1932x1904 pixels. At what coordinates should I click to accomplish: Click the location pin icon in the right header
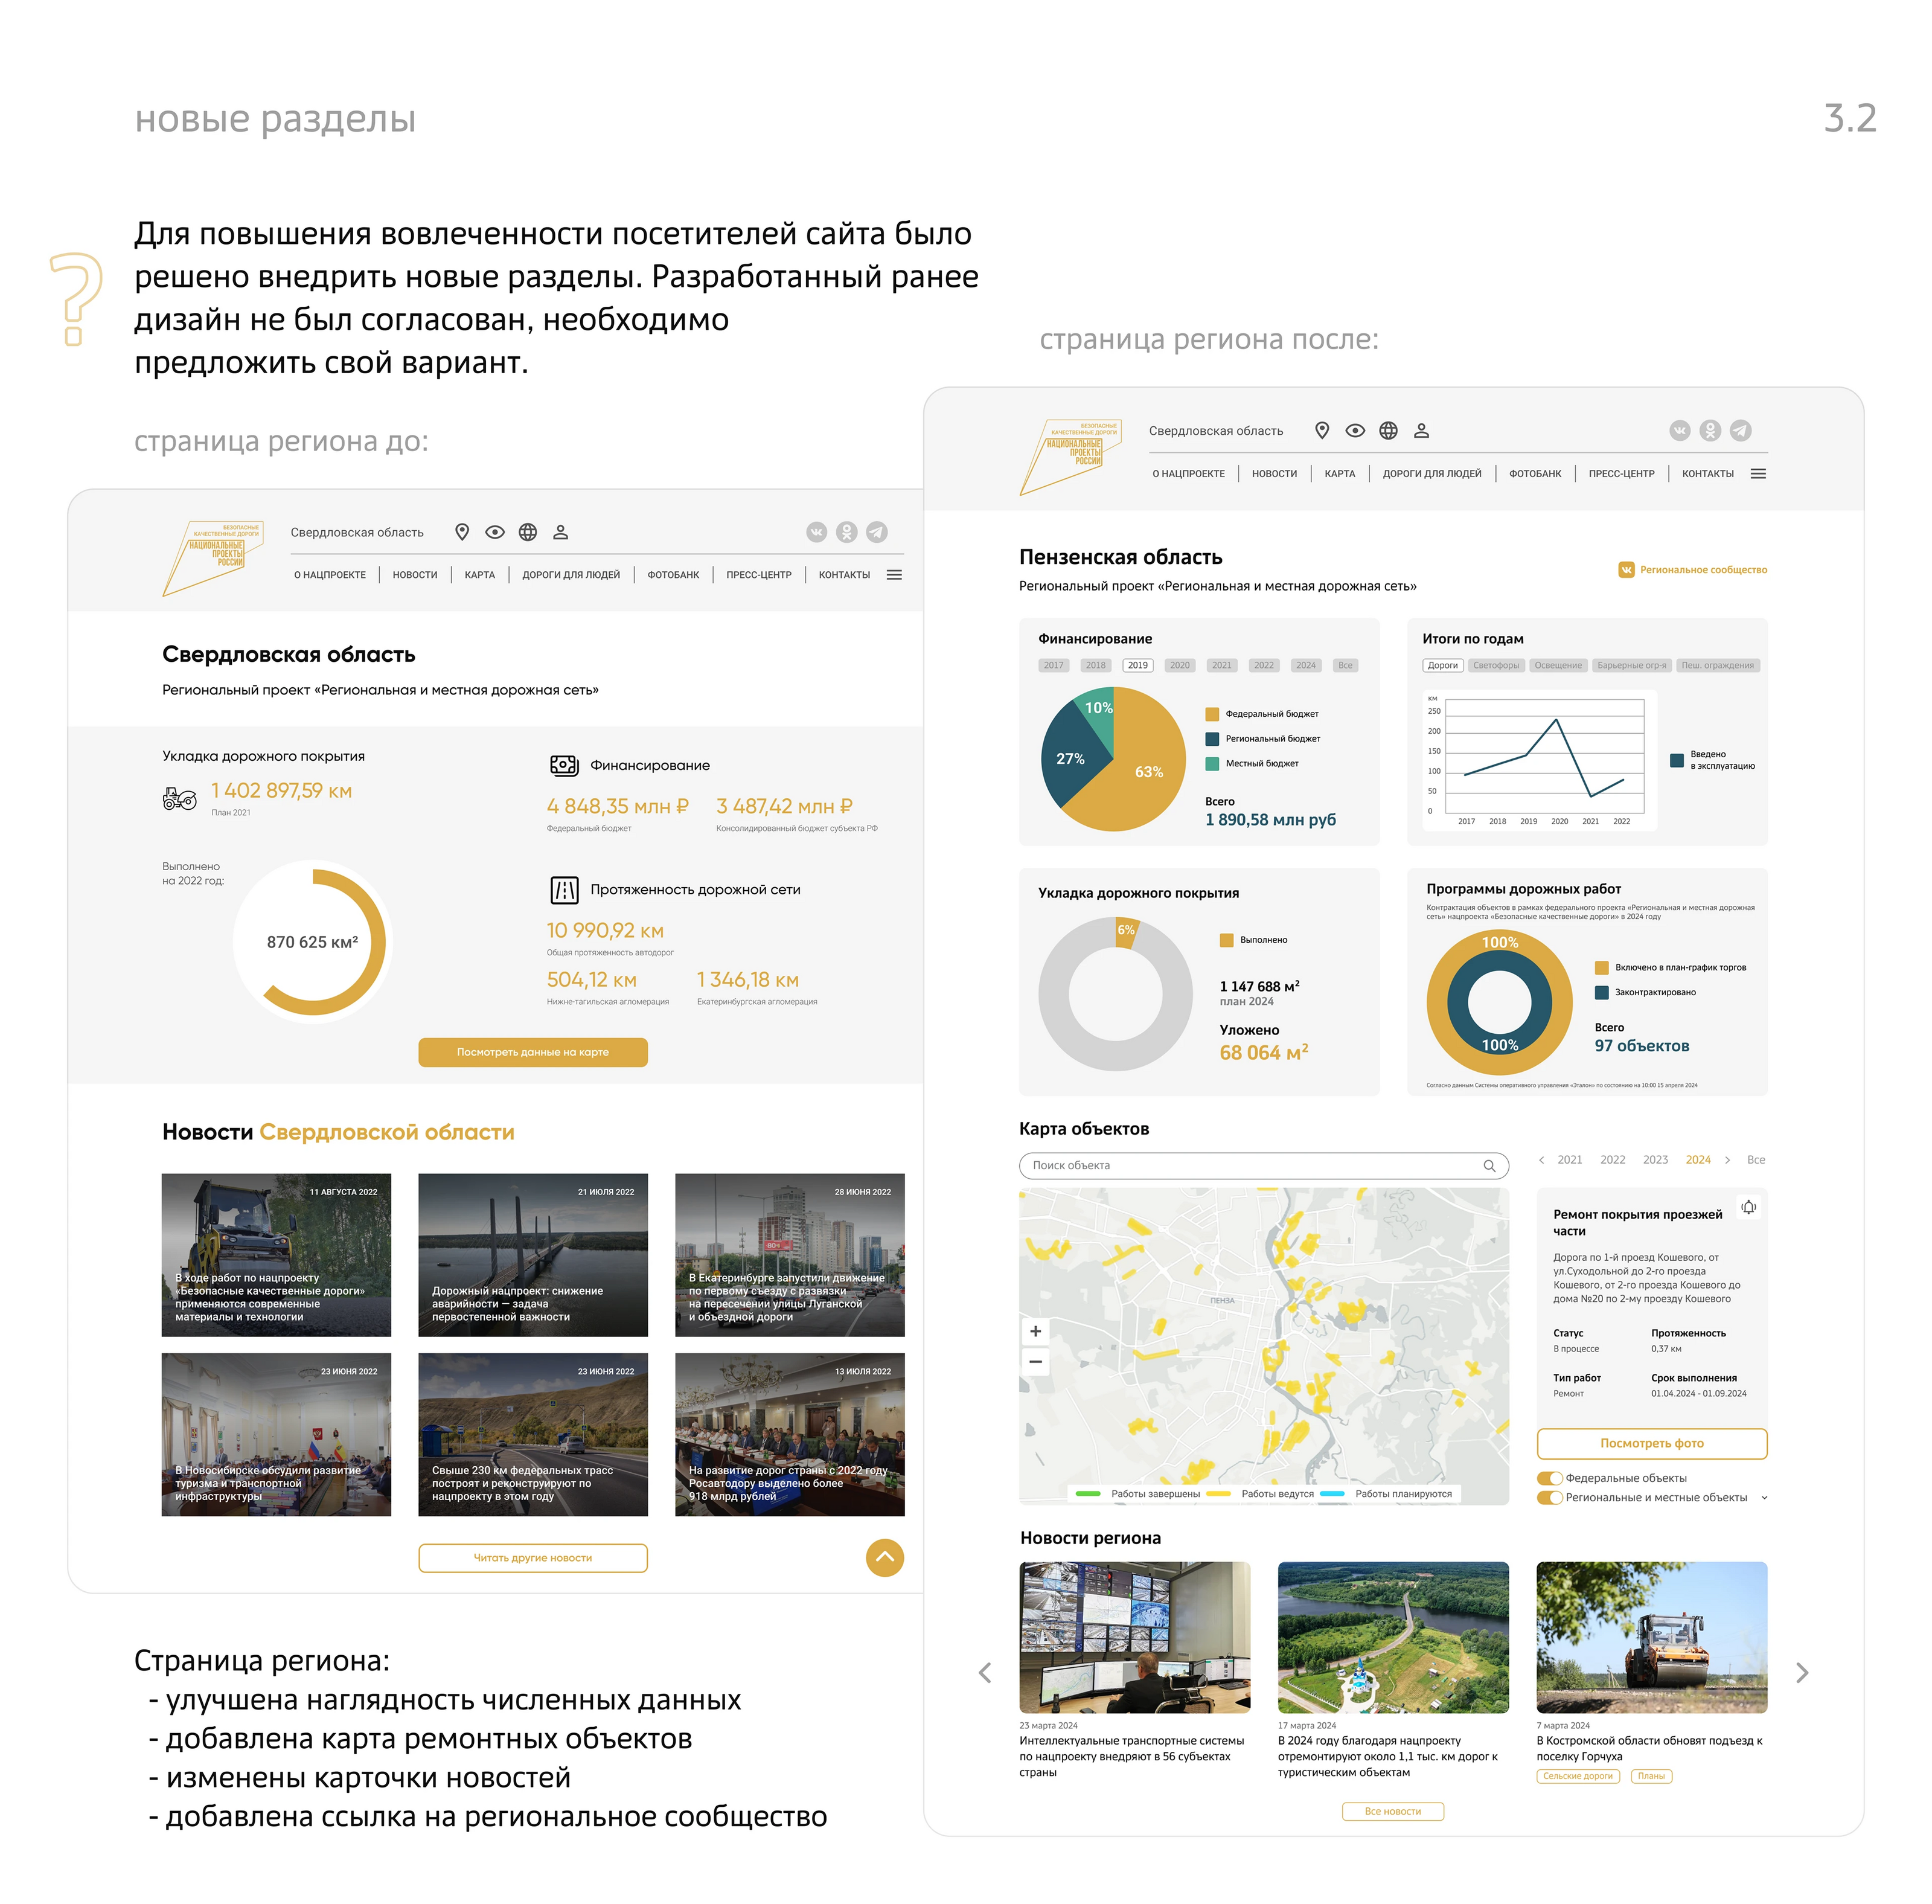coord(1322,431)
